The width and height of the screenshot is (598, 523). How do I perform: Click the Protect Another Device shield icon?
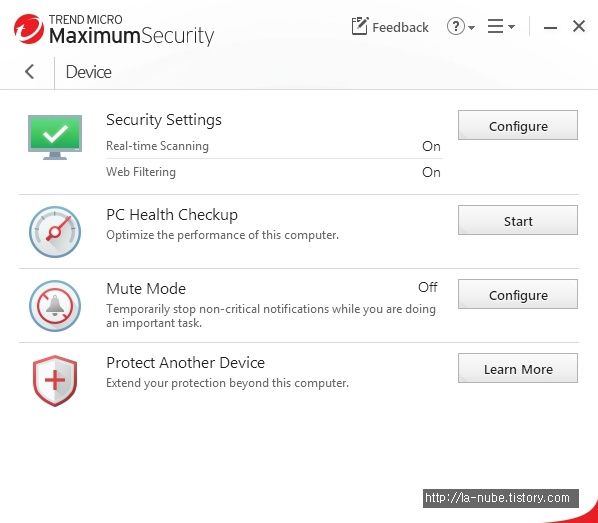(55, 381)
